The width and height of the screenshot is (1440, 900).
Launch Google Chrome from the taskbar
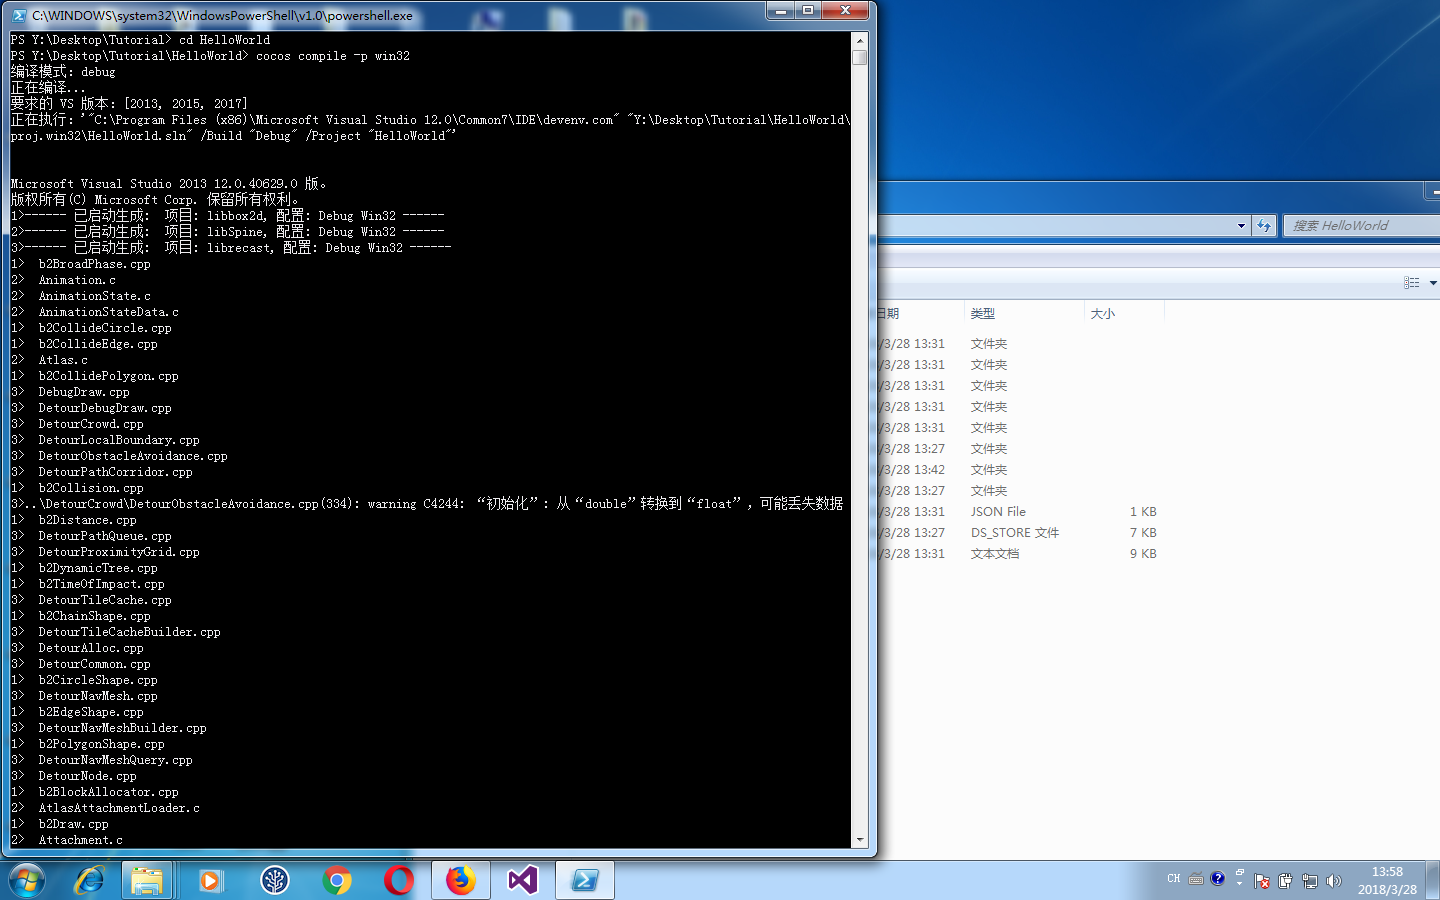tap(337, 880)
